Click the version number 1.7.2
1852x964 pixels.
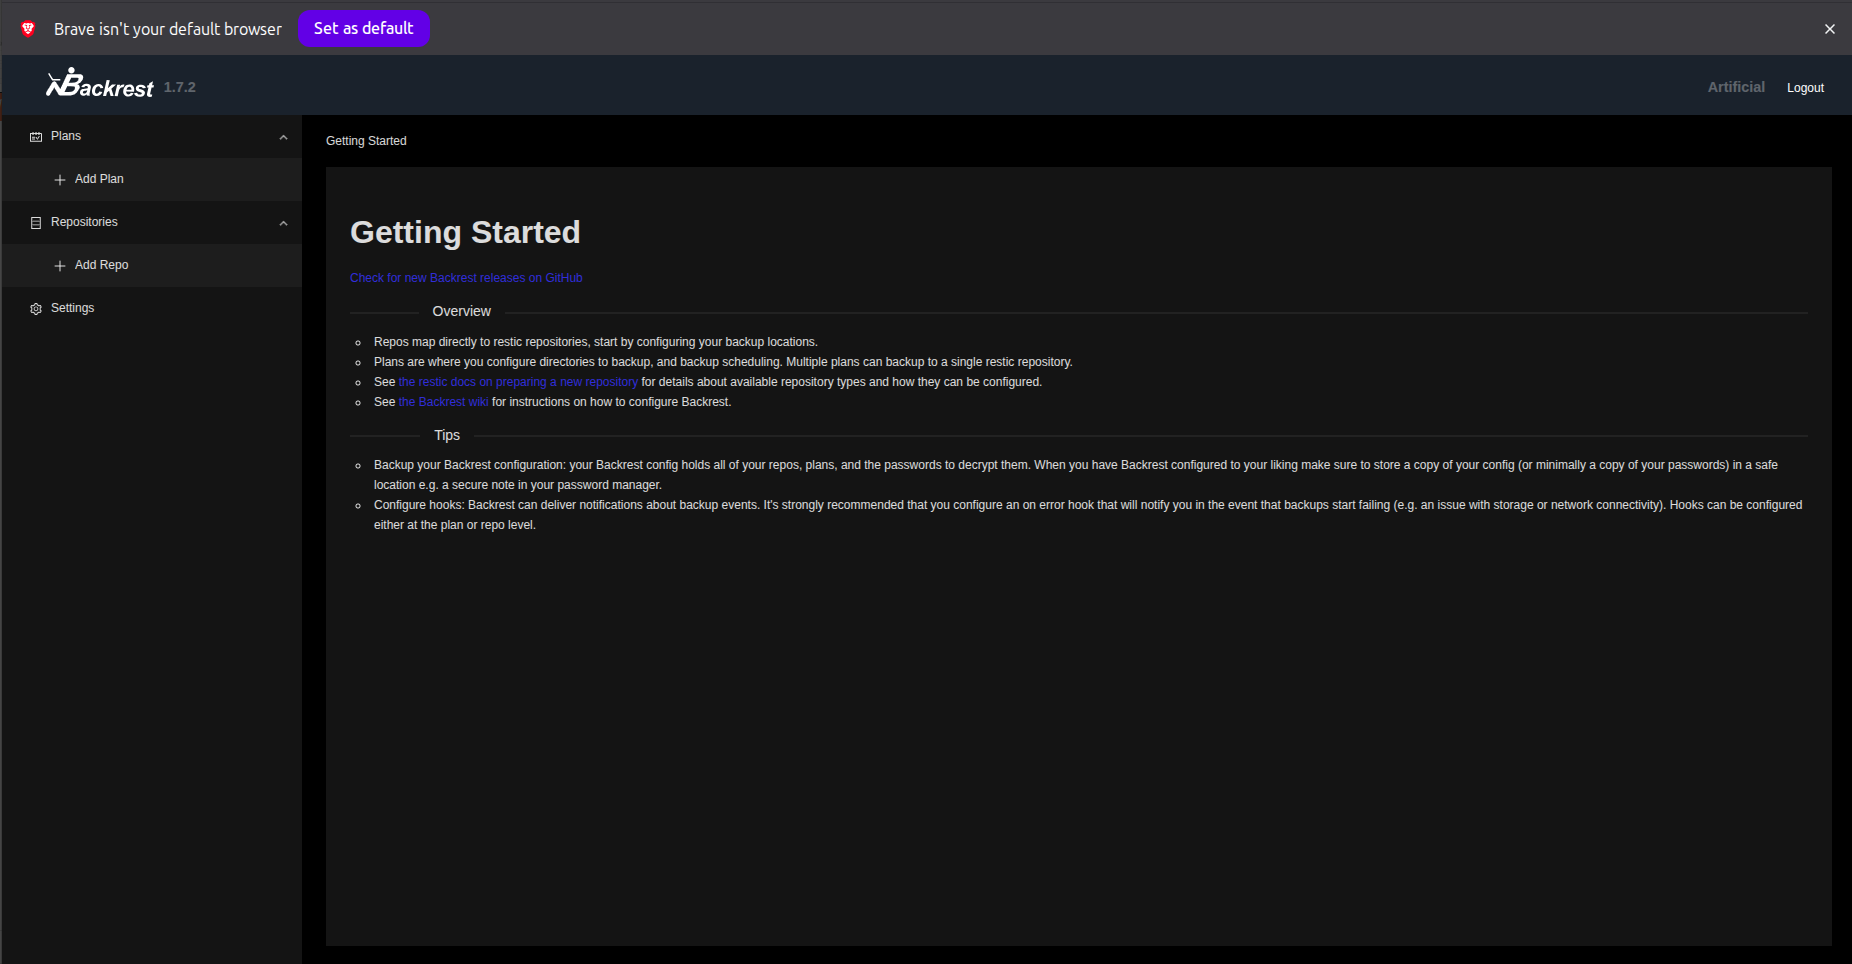(x=180, y=87)
